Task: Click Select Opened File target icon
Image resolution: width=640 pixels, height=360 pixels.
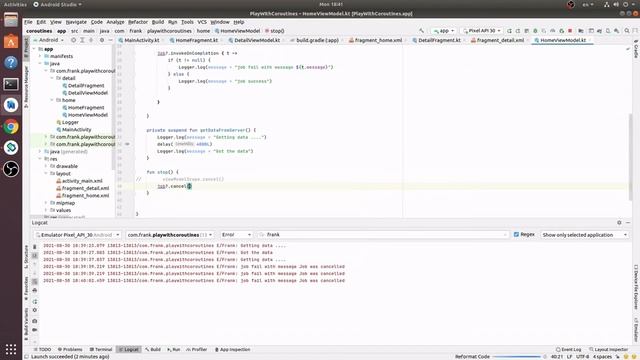Action: tap(73, 40)
